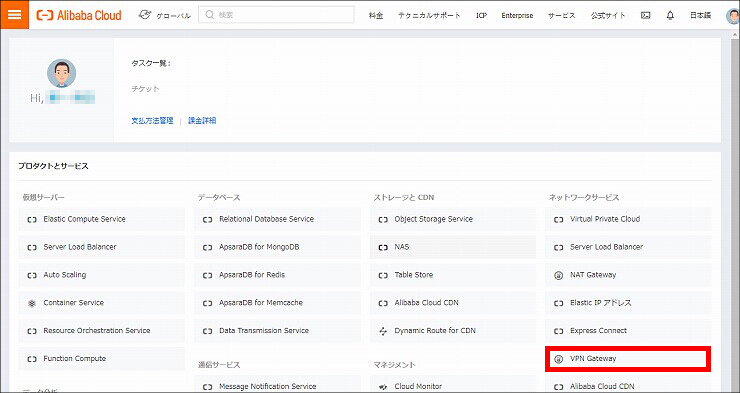This screenshot has width=740, height=393.
Task: Click into the 検索 search field
Action: click(x=276, y=15)
